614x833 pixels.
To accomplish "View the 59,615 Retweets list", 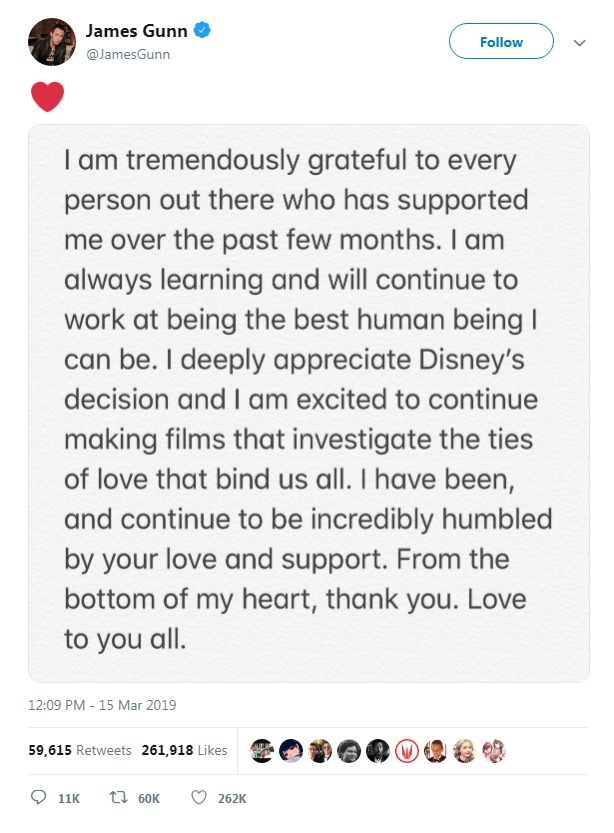I will tap(80, 750).
